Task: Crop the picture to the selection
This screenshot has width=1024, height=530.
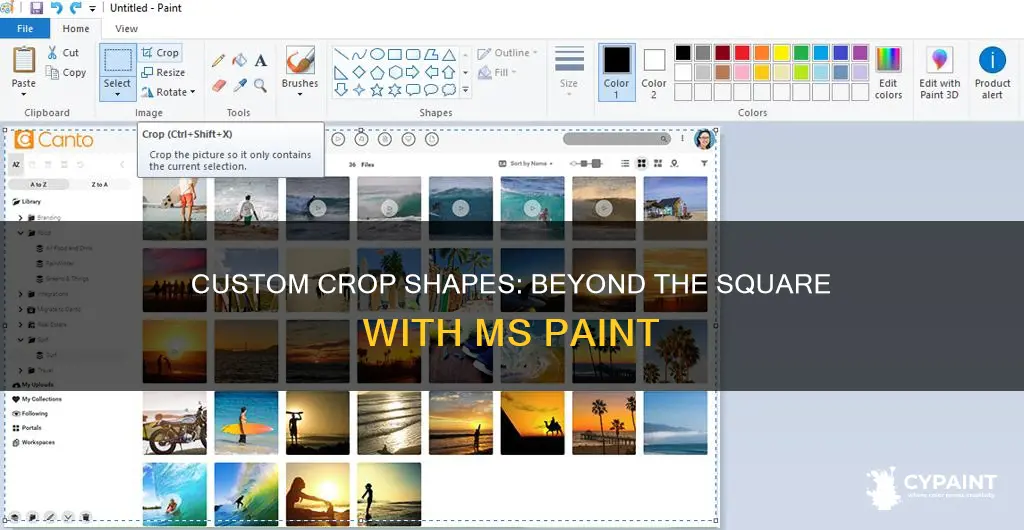Action: pos(160,53)
